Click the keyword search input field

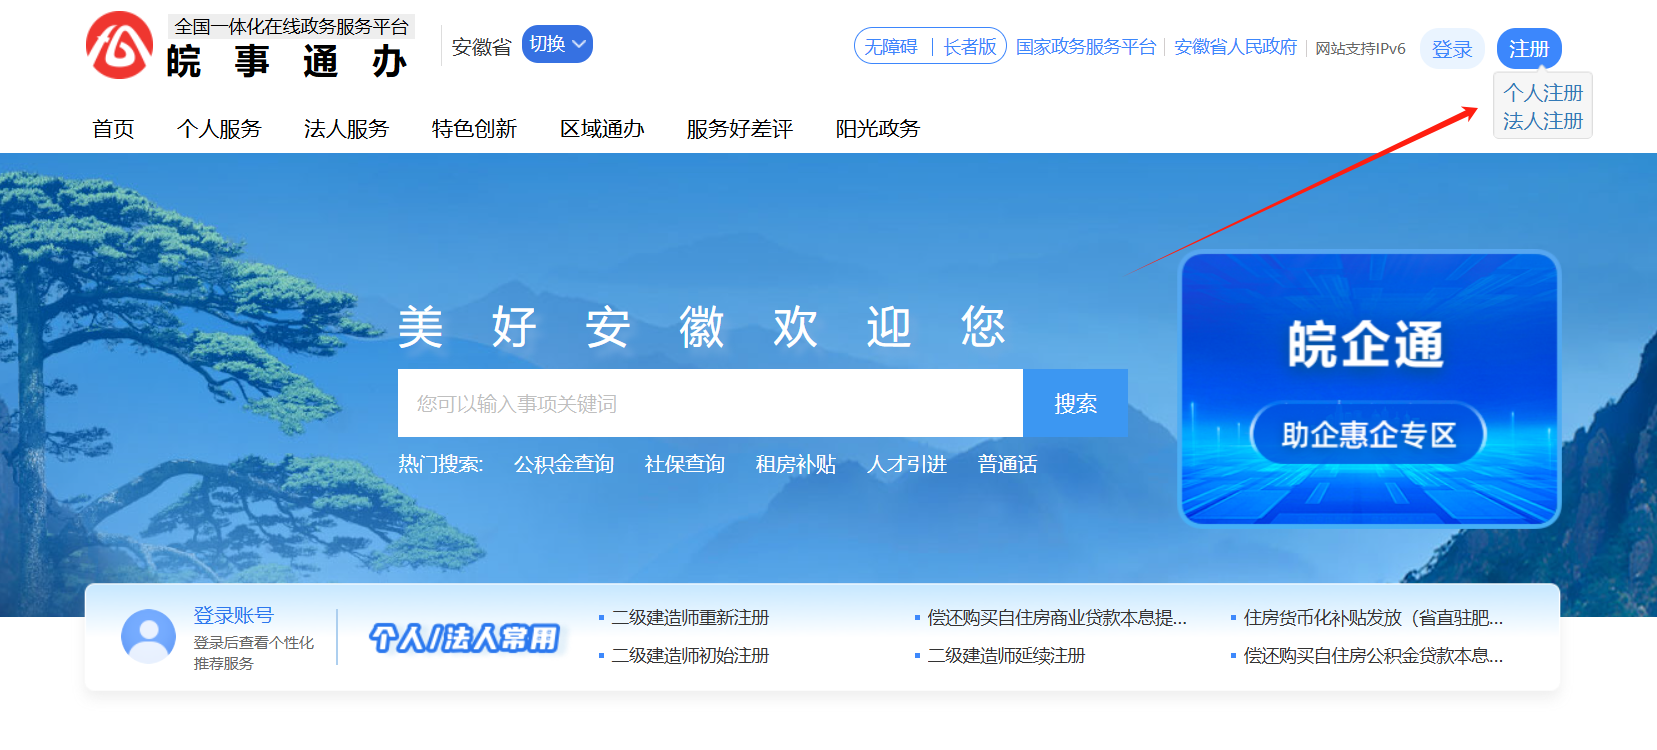point(710,403)
